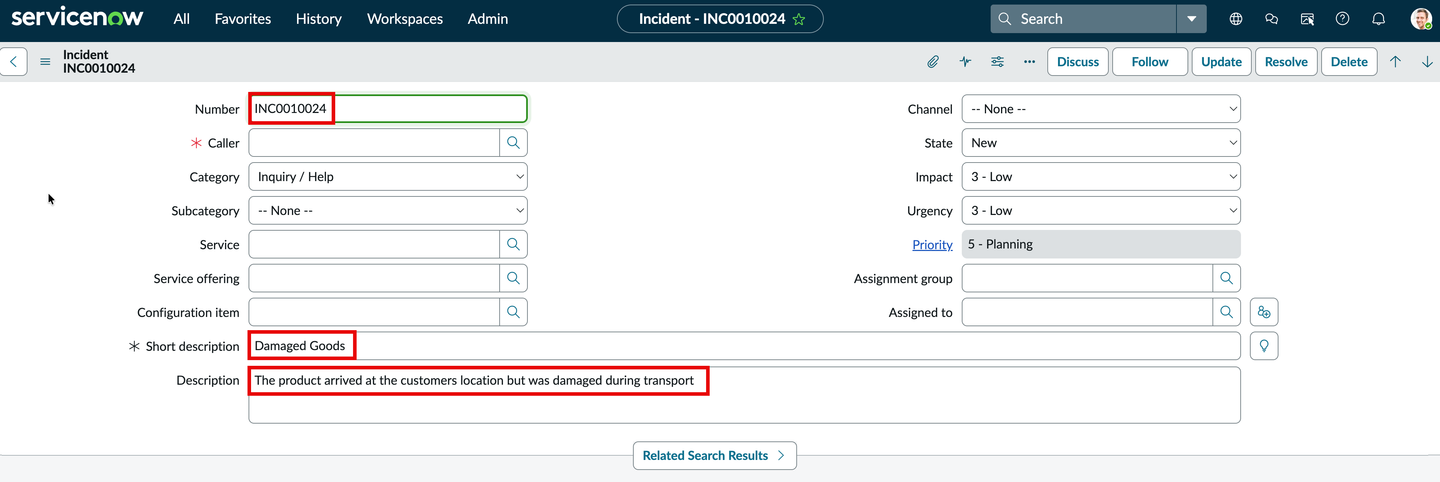
Task: Look up Service with the magnifier icon
Action: click(513, 244)
